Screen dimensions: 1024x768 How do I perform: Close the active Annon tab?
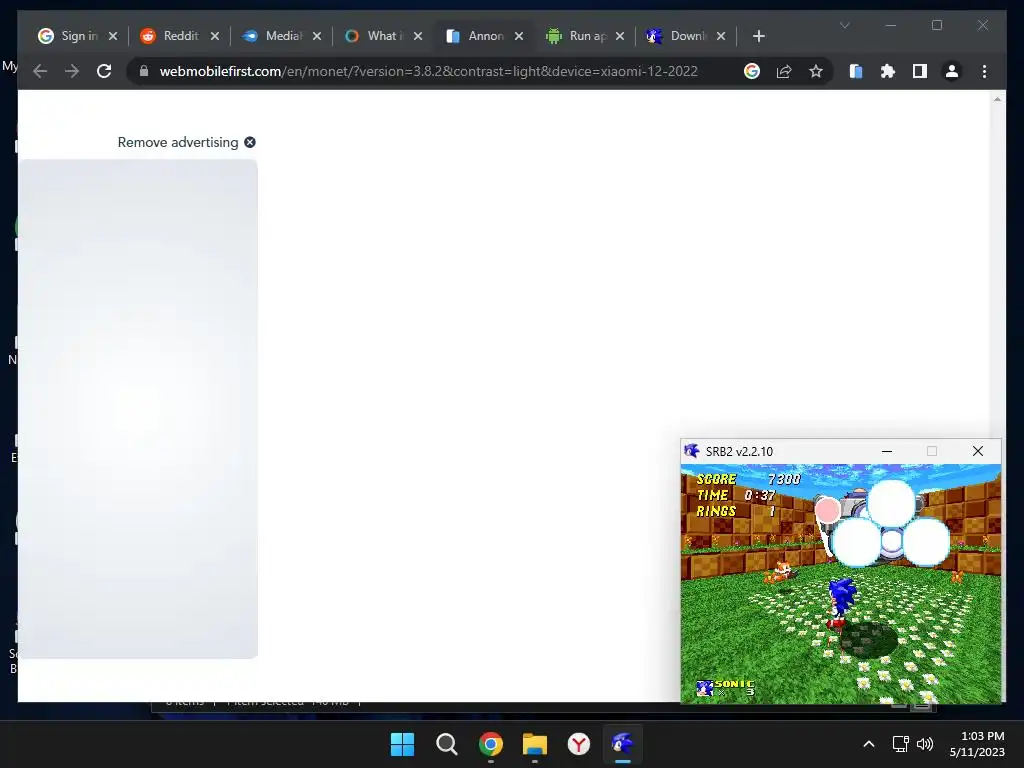pos(519,36)
